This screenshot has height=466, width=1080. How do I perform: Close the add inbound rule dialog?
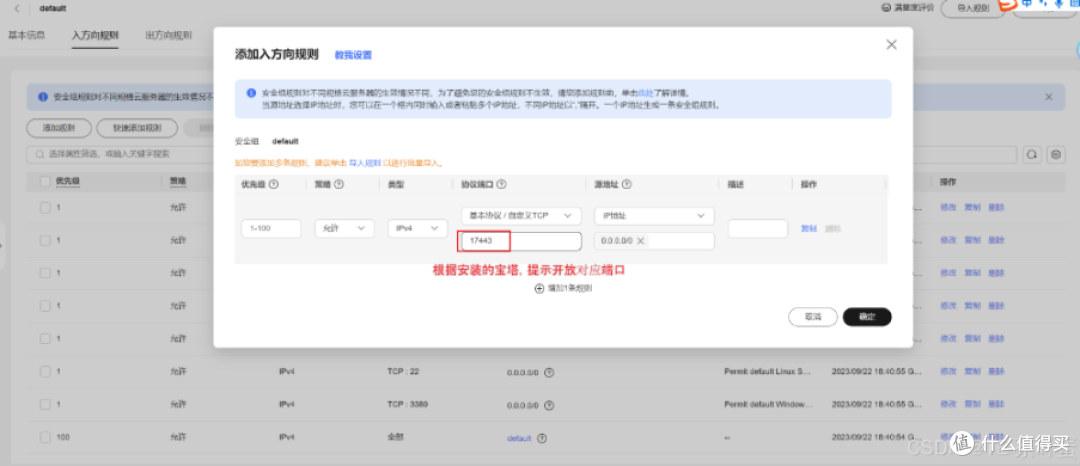(891, 45)
